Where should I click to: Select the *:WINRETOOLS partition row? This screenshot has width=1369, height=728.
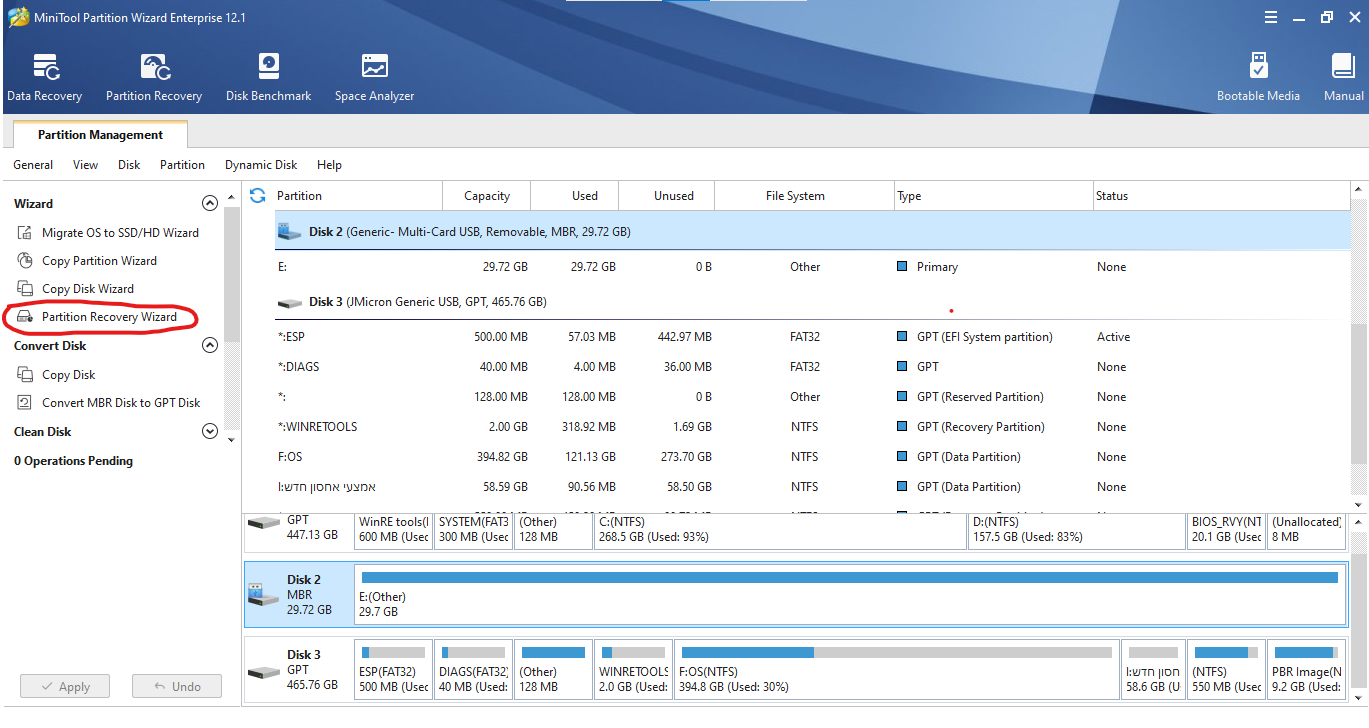coord(812,427)
